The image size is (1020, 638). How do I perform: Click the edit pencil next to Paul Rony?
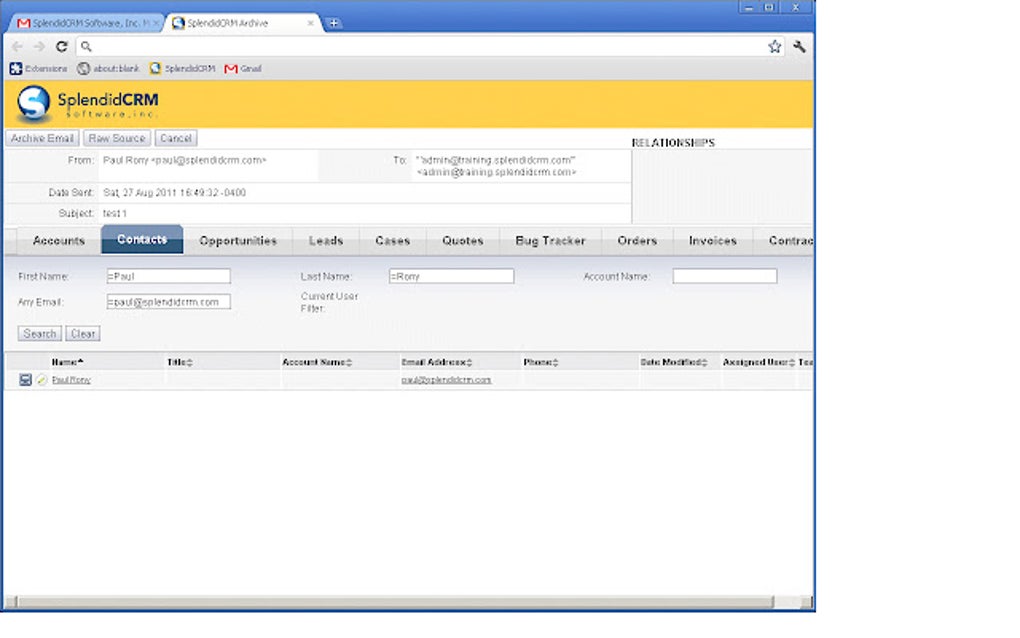pyautogui.click(x=42, y=380)
